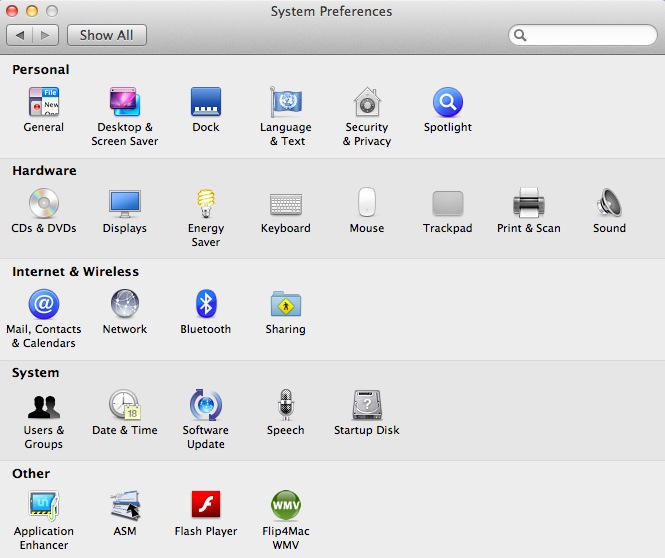Minimize the System Preferences window
665x558 pixels.
(x=32, y=11)
